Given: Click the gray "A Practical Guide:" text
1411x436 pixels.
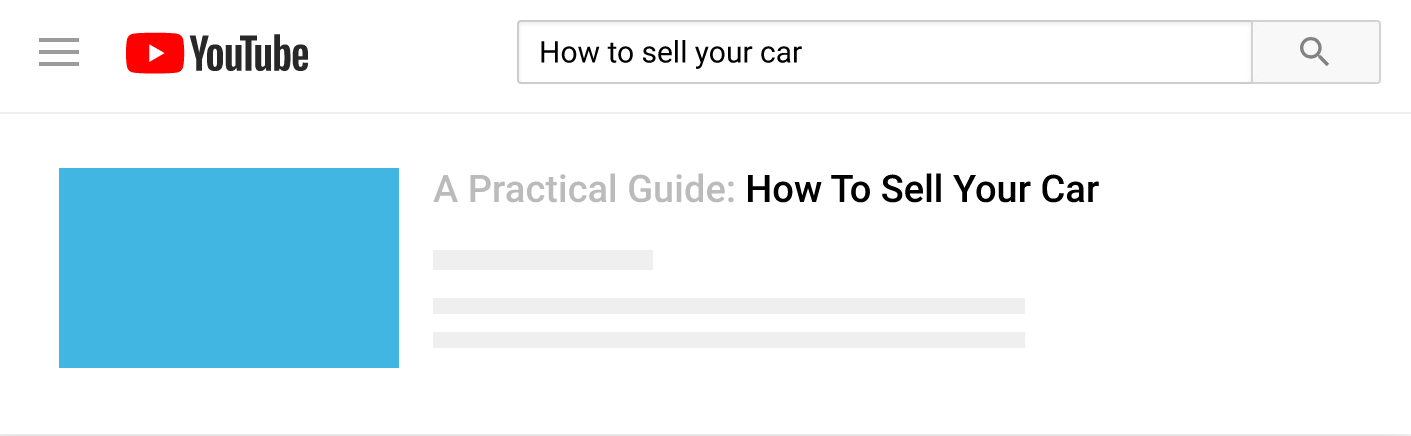Looking at the screenshot, I should (584, 189).
